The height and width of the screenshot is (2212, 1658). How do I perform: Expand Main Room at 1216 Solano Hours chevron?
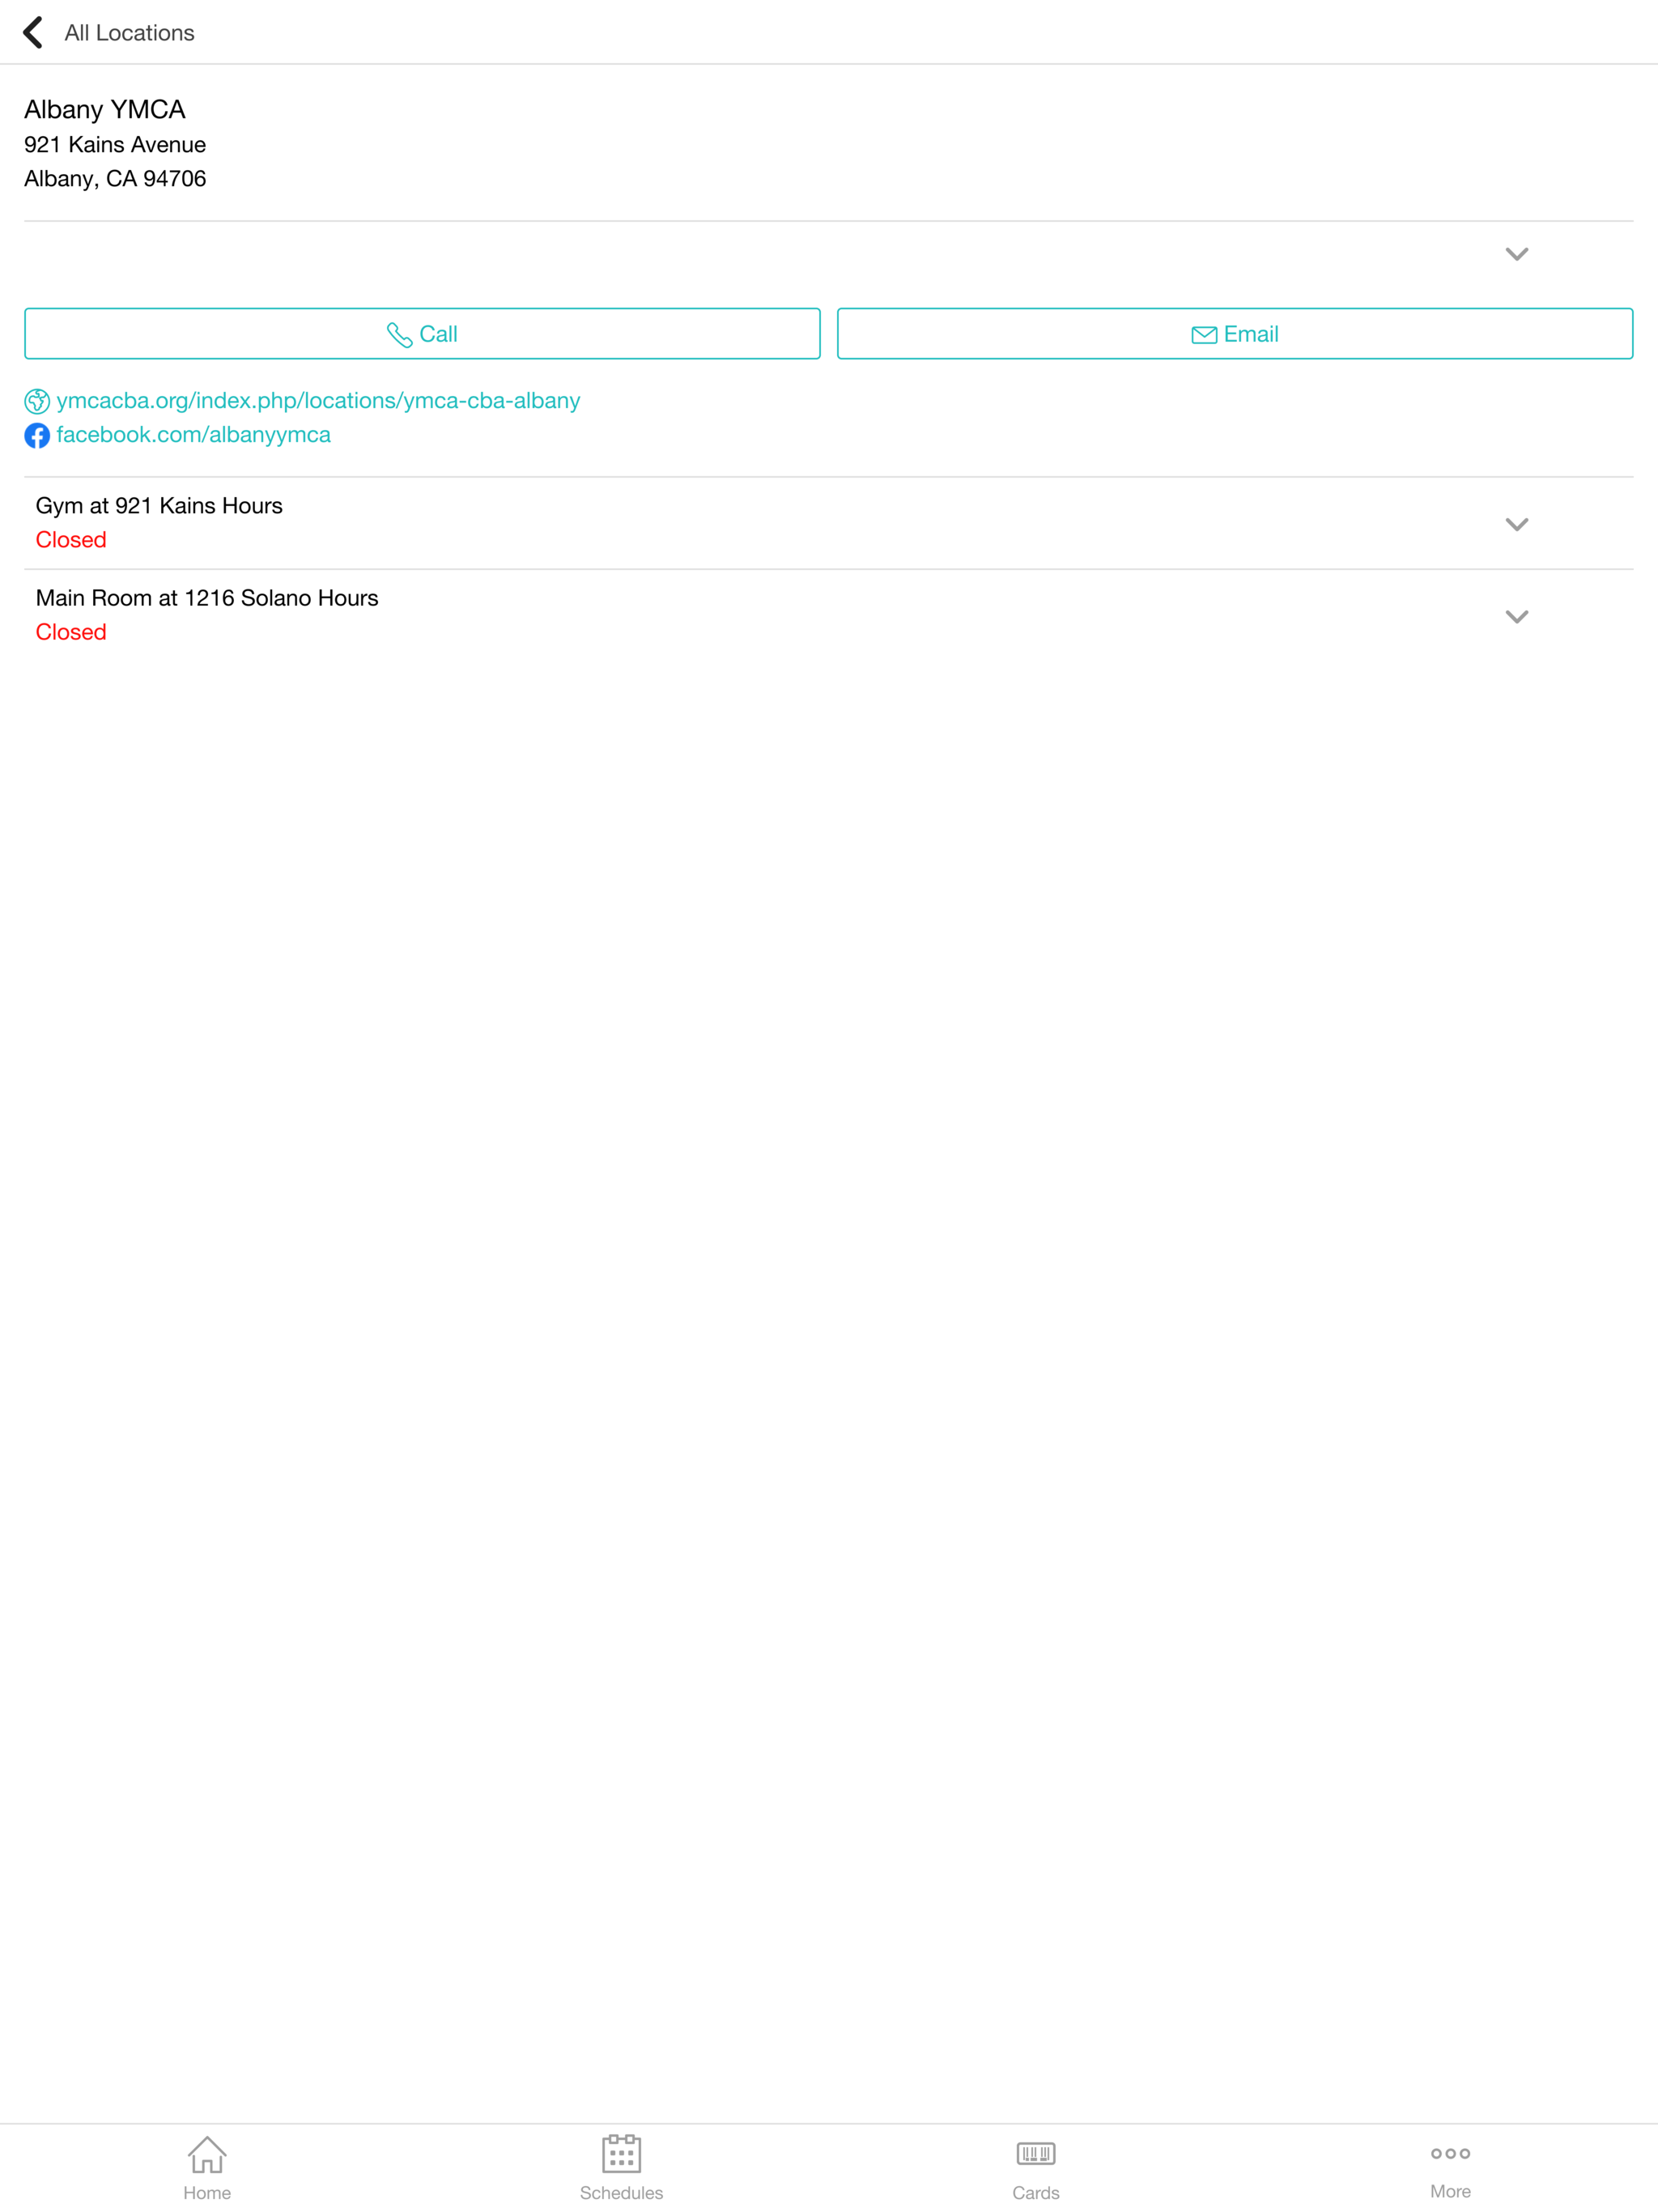[x=1516, y=616]
